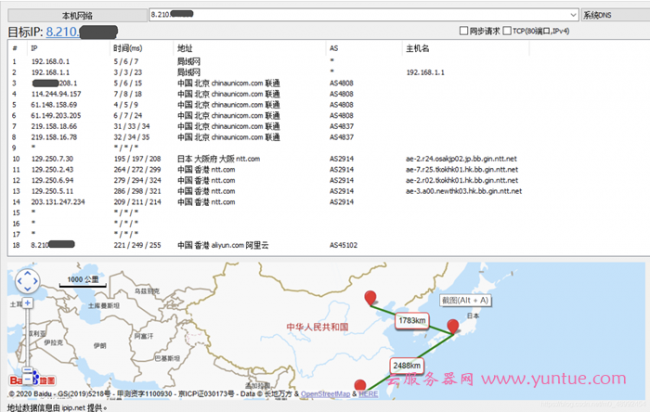650x412 pixels.
Task: Open the 目标IP 8.210 hyperlink
Action: click(63, 32)
